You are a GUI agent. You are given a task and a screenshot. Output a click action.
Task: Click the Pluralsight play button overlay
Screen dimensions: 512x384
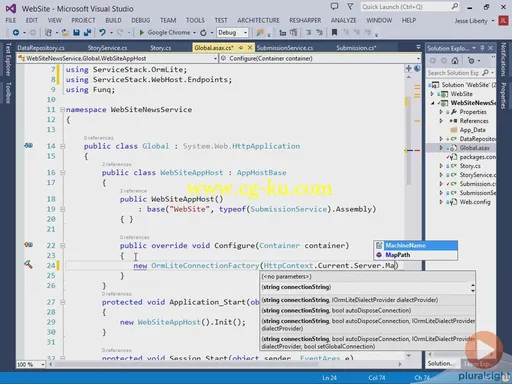484,349
